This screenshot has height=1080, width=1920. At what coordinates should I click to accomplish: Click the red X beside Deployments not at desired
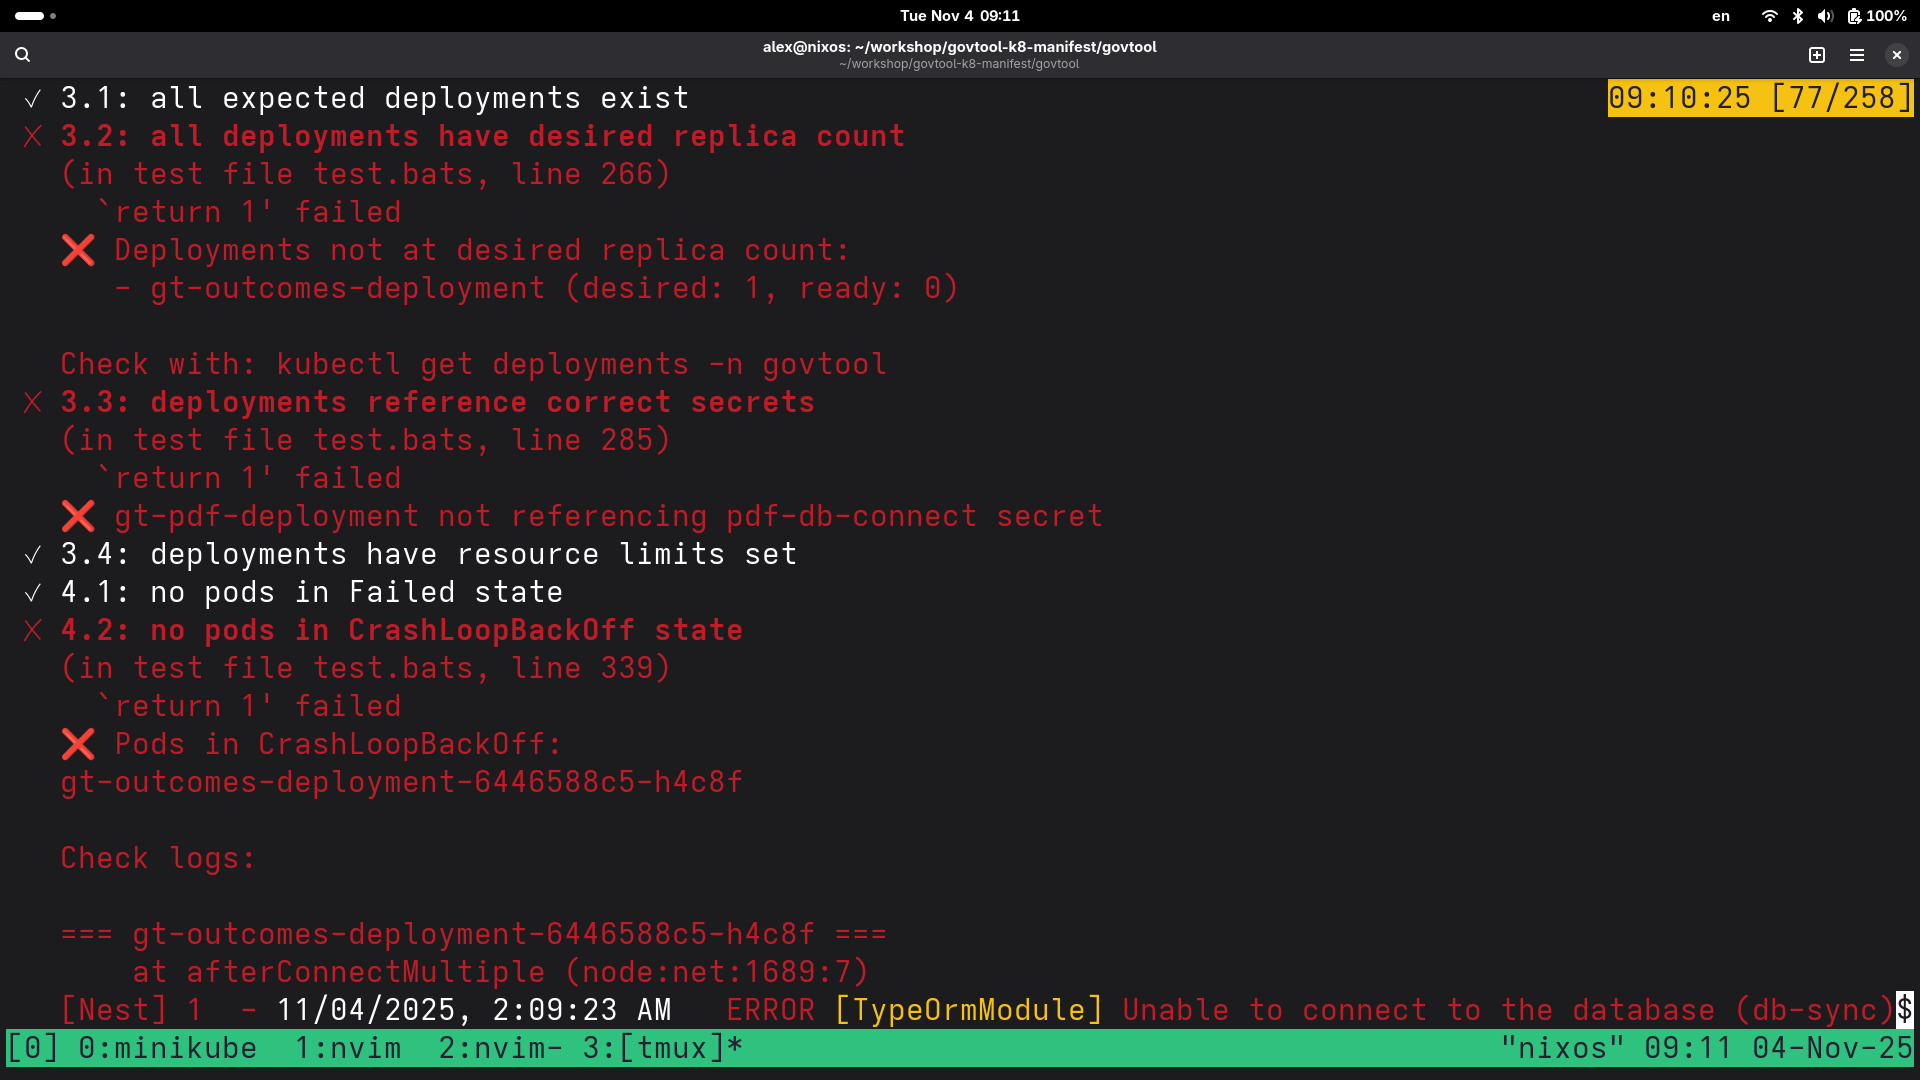[78, 250]
